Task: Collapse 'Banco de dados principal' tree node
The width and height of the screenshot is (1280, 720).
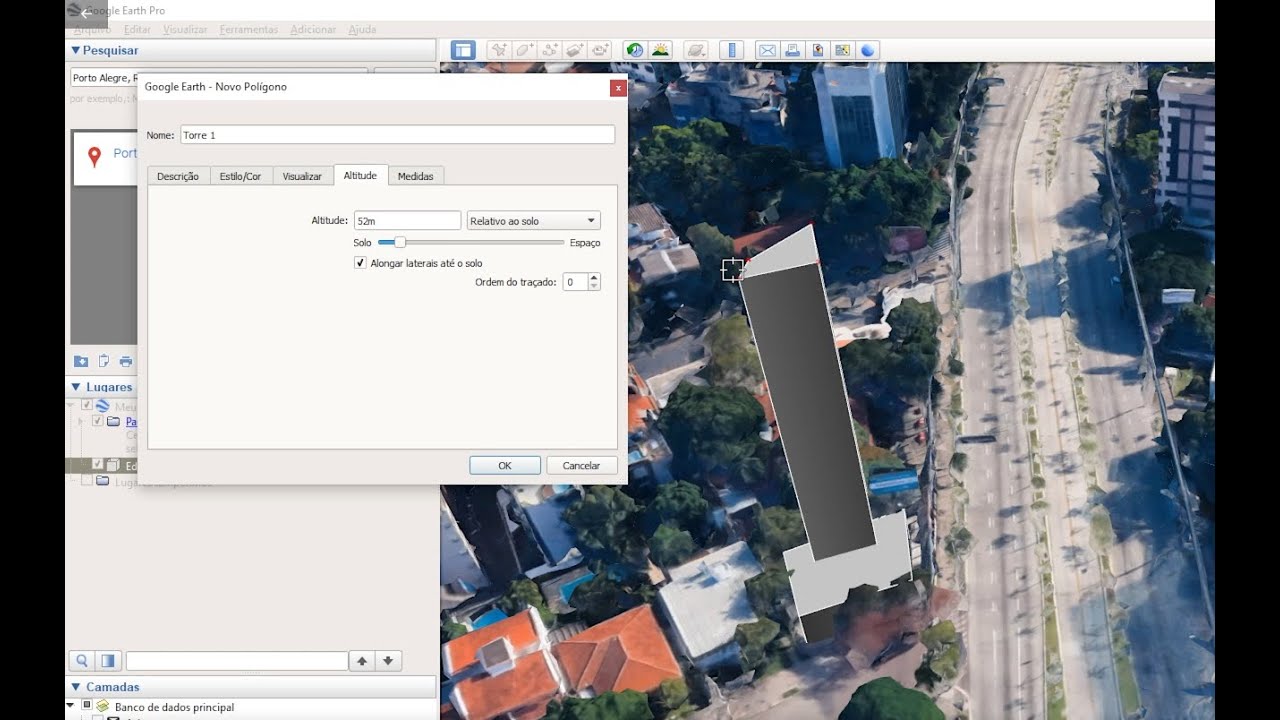Action: (x=71, y=706)
